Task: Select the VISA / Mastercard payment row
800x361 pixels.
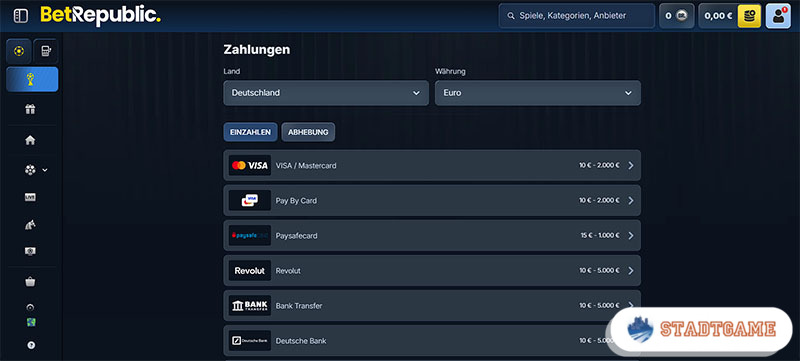Action: (432, 165)
